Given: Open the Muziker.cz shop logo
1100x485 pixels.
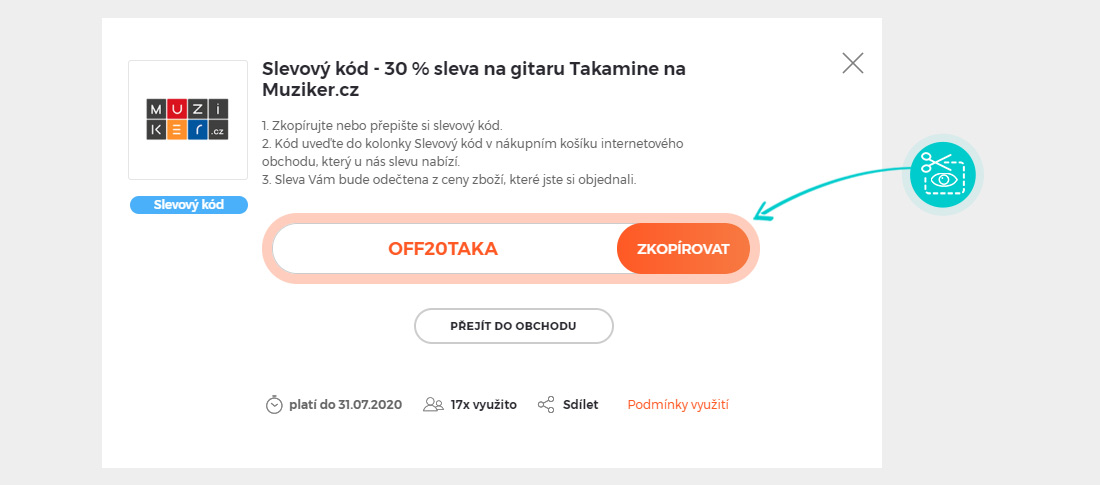Looking at the screenshot, I should click(188, 120).
